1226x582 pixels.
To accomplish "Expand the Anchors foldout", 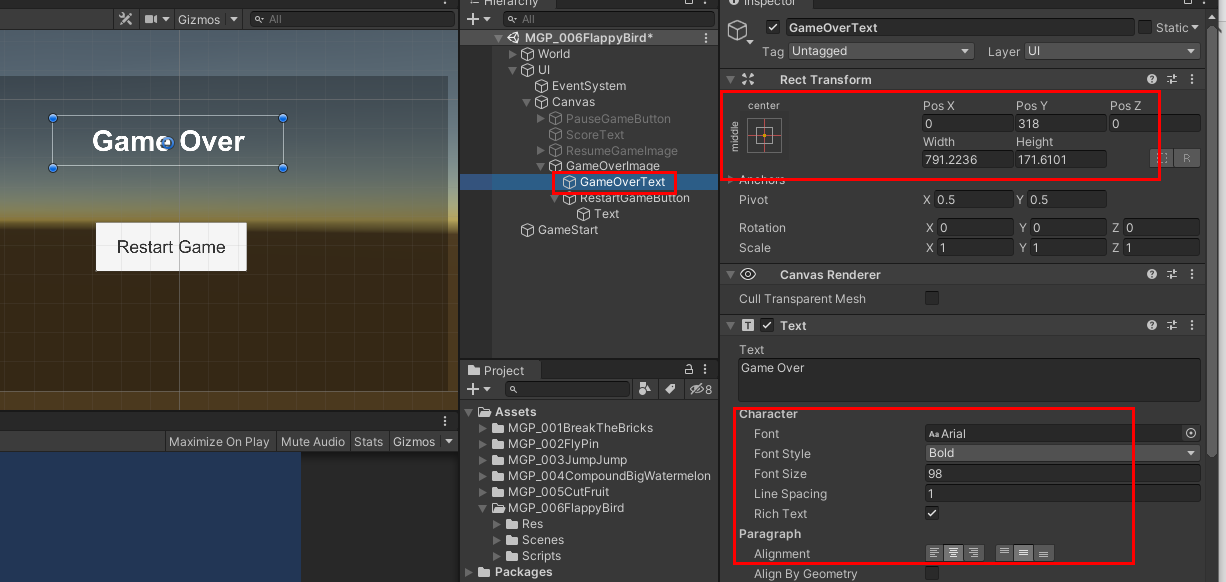I will coord(730,180).
